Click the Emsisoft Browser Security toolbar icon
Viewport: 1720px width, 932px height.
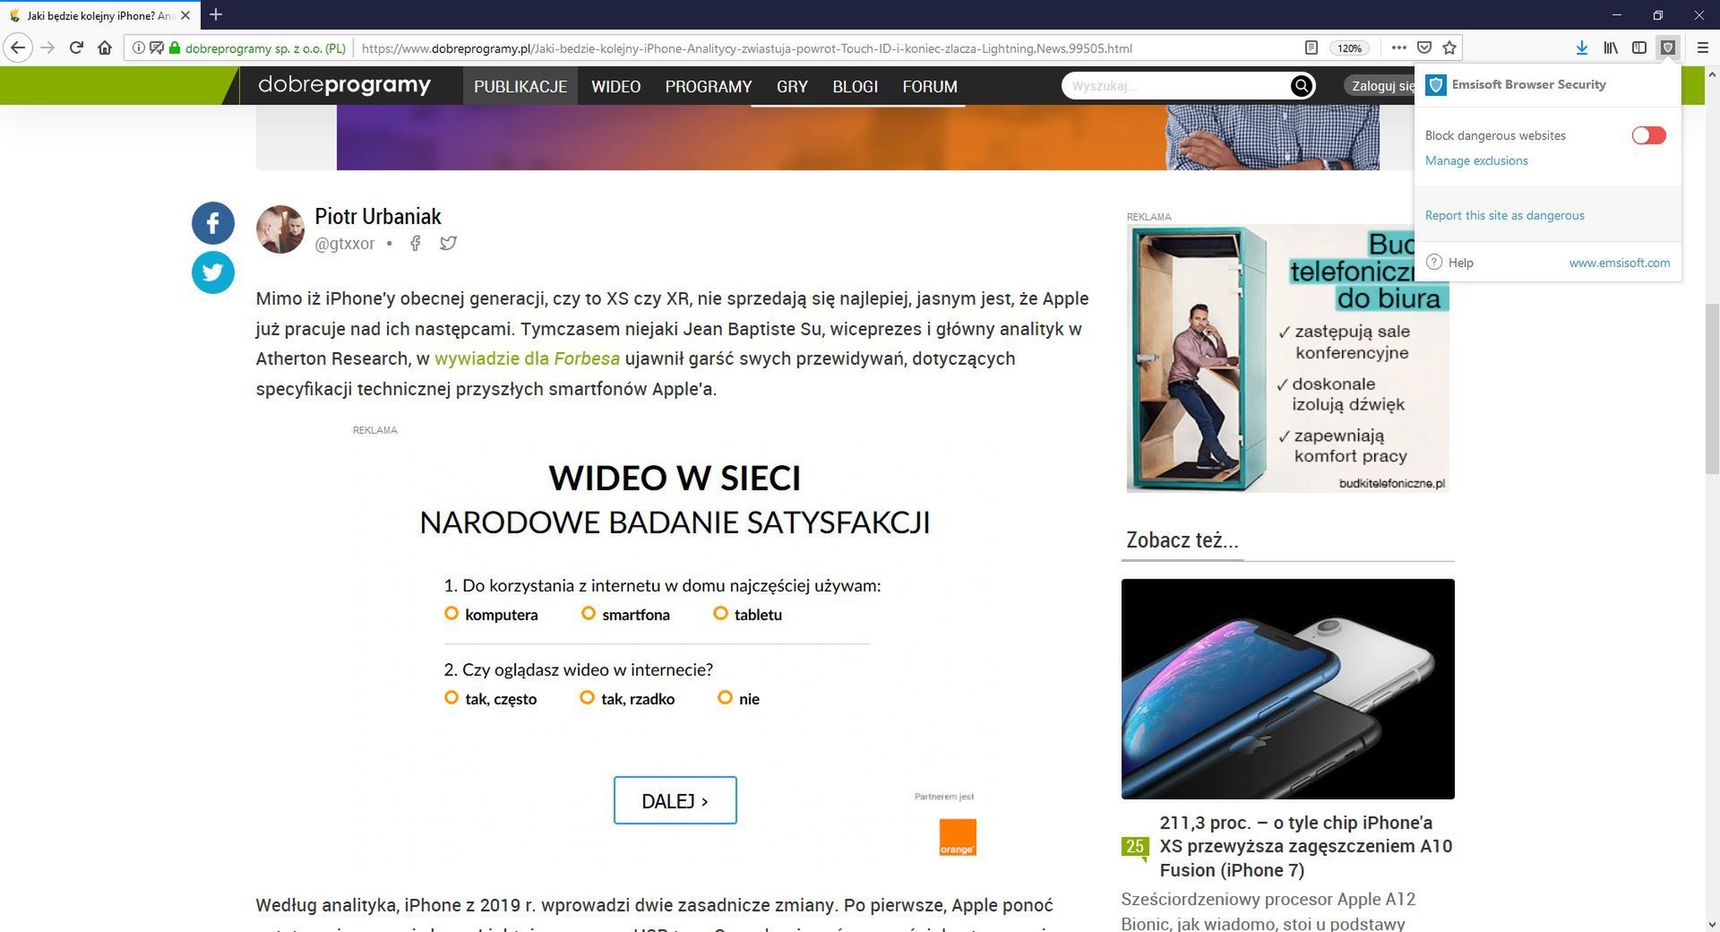coord(1667,47)
